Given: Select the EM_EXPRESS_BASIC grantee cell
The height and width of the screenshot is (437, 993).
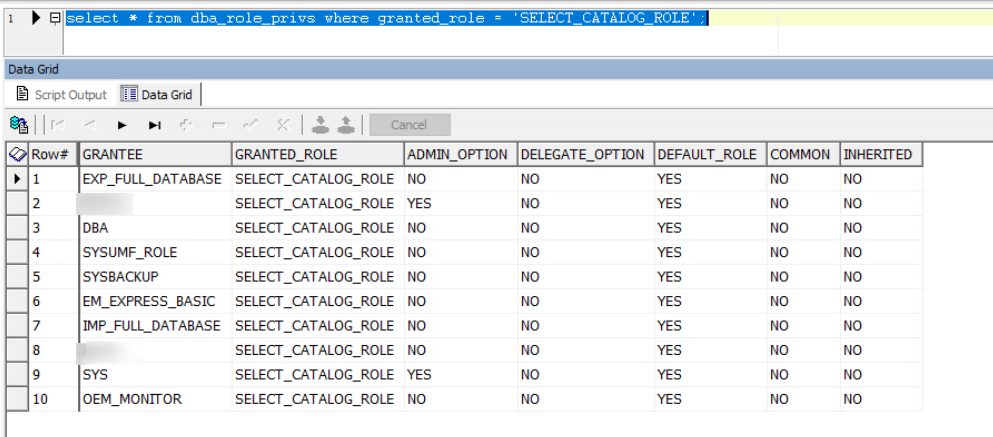Looking at the screenshot, I should click(155, 301).
